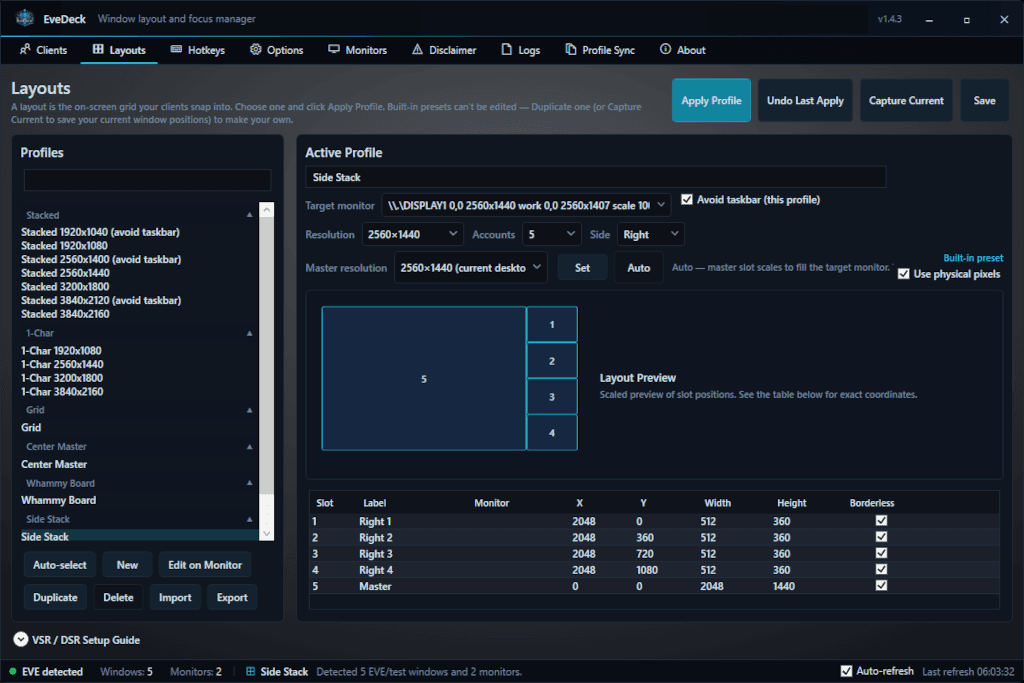Open the Profile Sync tab
This screenshot has height=683, width=1024.
coord(600,50)
